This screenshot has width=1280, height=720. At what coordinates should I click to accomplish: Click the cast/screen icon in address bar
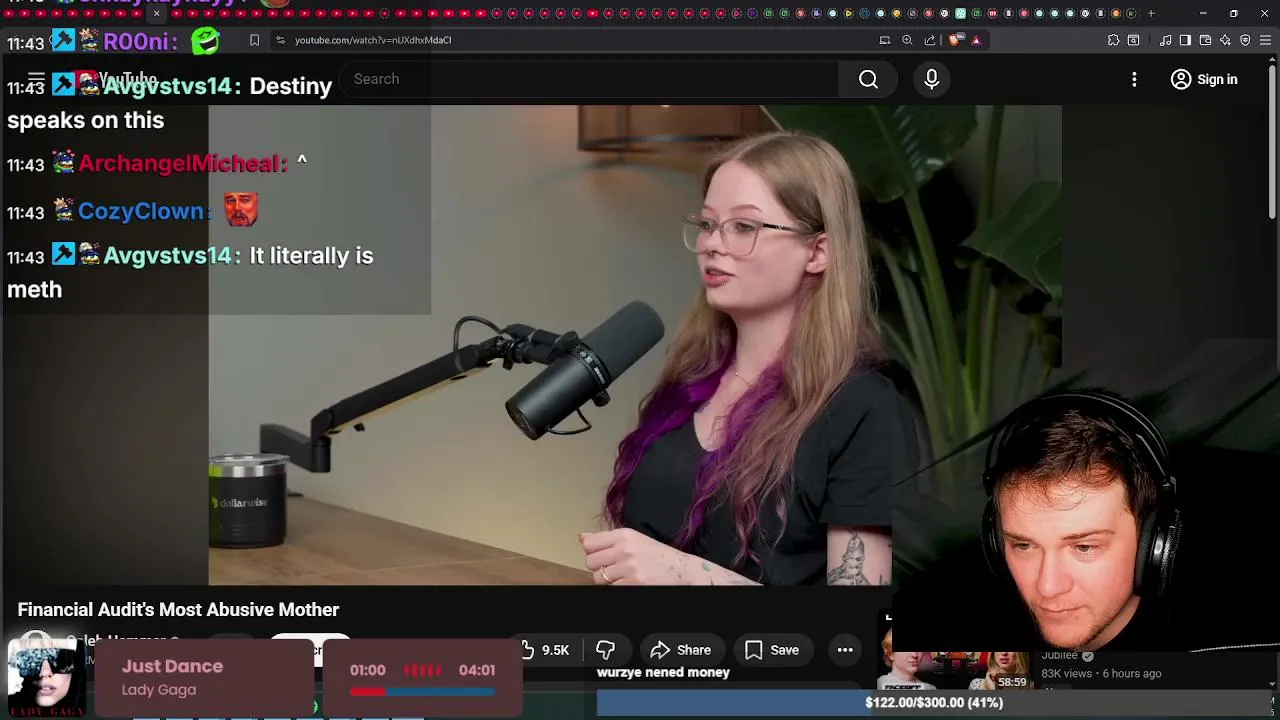pos(885,40)
